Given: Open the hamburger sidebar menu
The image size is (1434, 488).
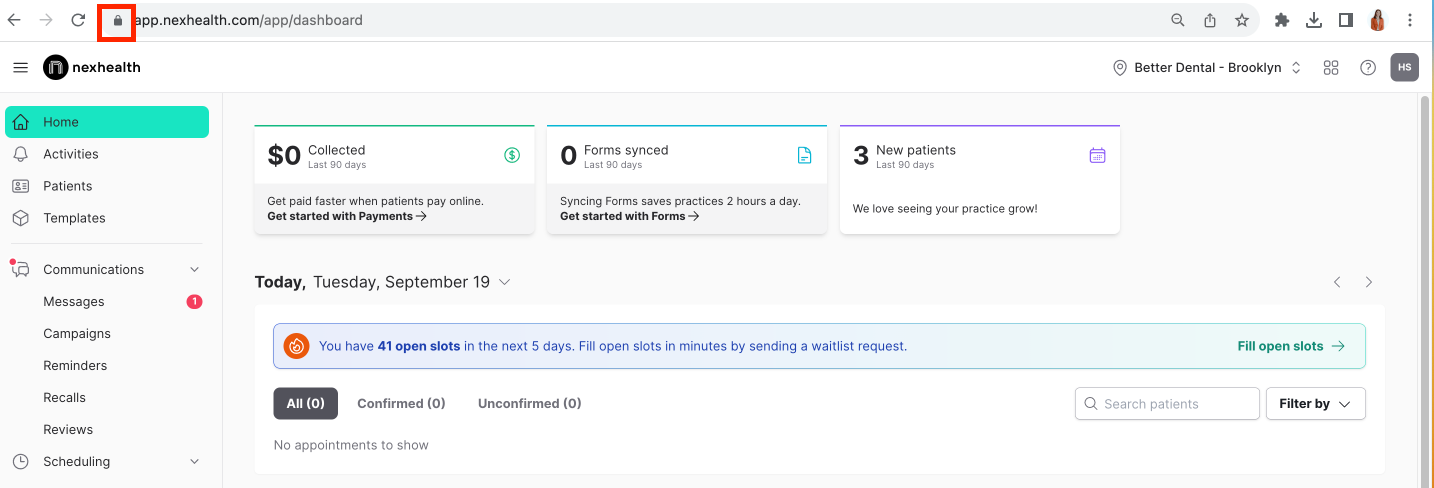Looking at the screenshot, I should (x=20, y=68).
